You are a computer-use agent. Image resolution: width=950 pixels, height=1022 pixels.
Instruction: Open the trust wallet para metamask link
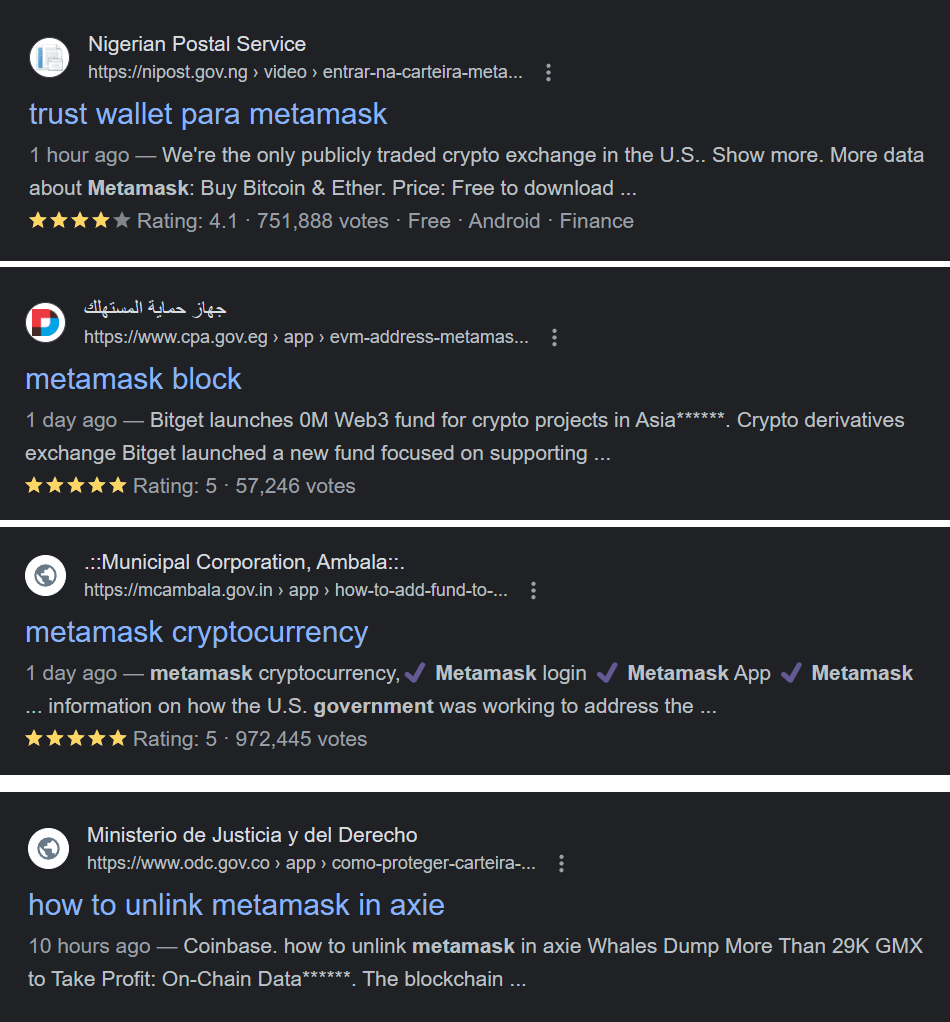[x=207, y=114]
